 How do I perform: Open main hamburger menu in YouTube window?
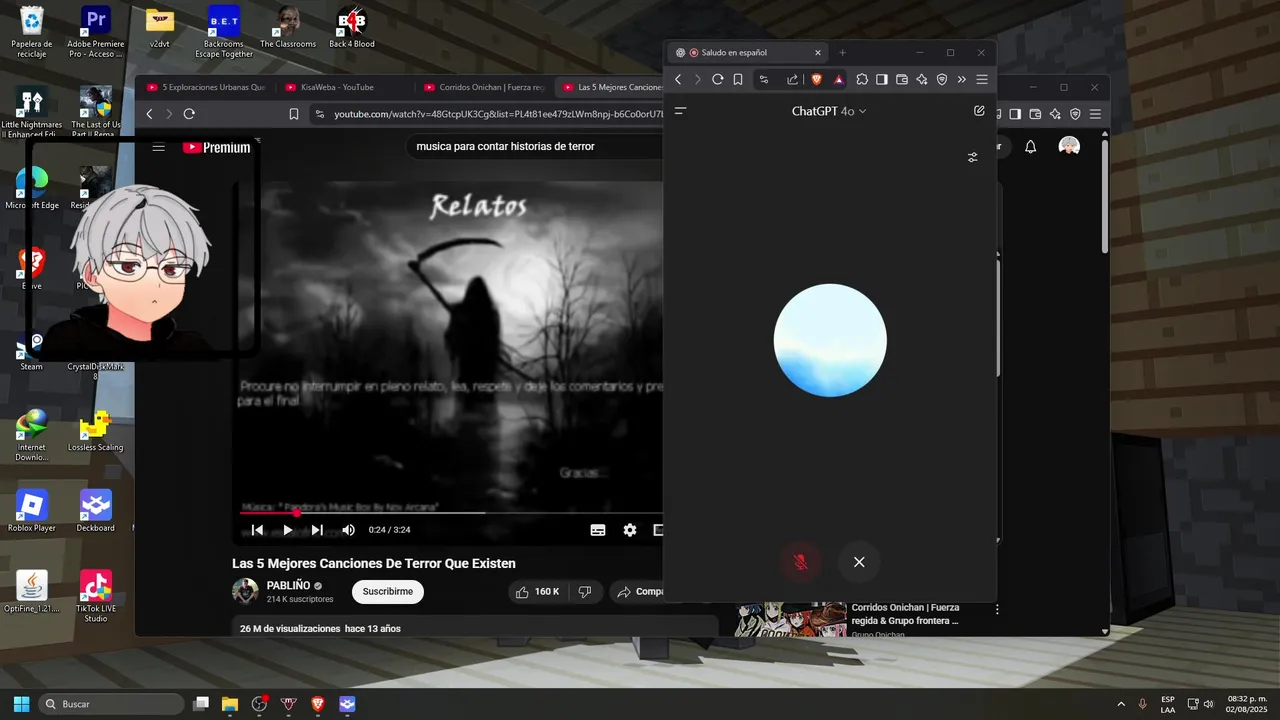[x=1095, y=114]
